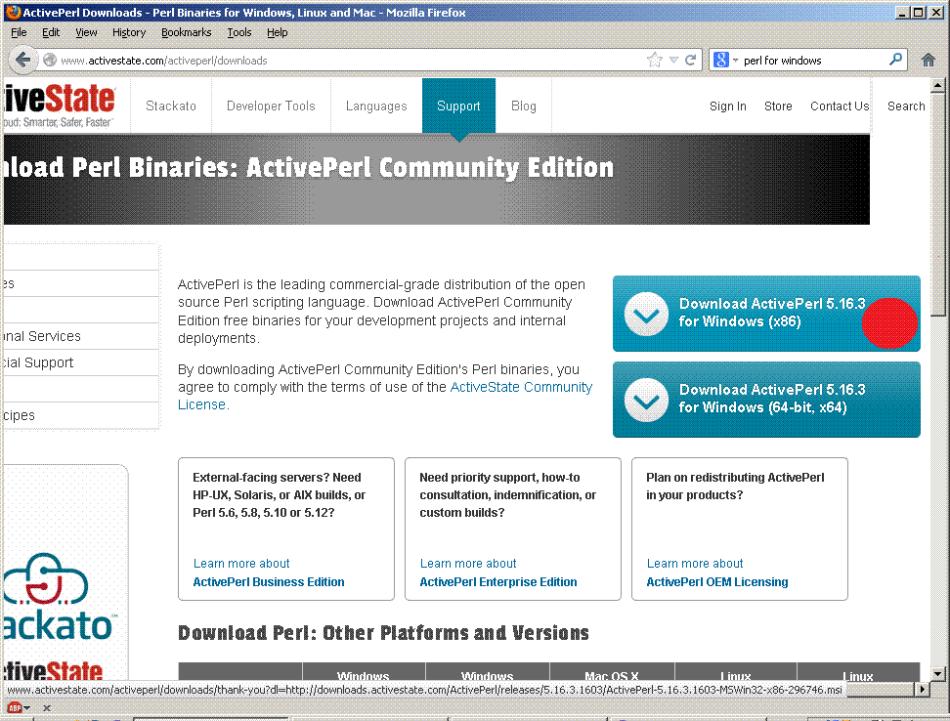Reload the page with the refresh icon
Viewport: 950px width, 721px height.
(690, 60)
